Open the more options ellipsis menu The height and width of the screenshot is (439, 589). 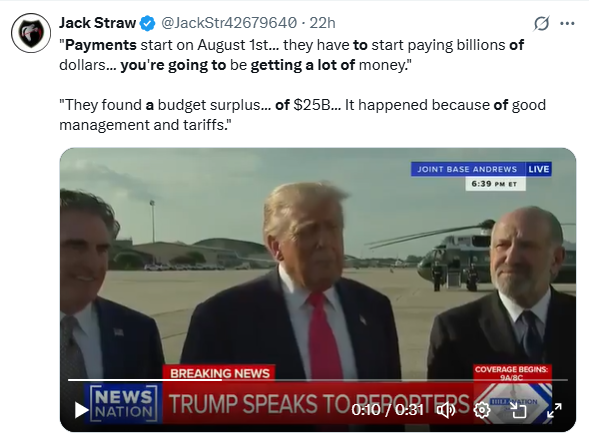click(x=567, y=24)
